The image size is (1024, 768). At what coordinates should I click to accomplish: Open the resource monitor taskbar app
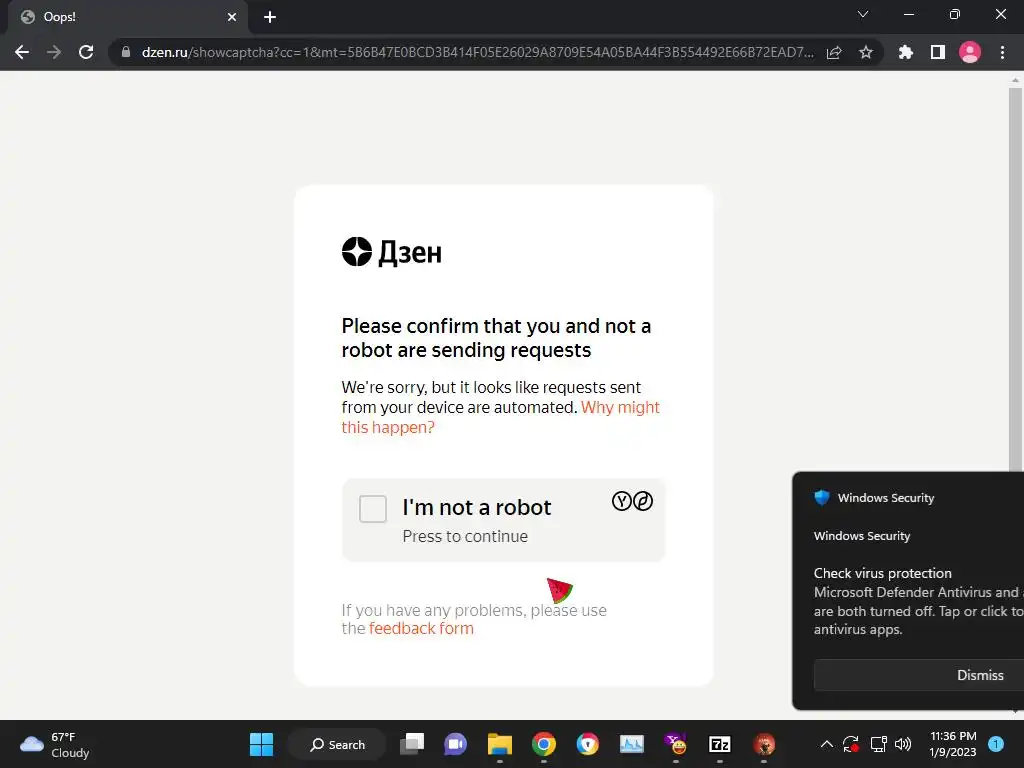point(632,744)
